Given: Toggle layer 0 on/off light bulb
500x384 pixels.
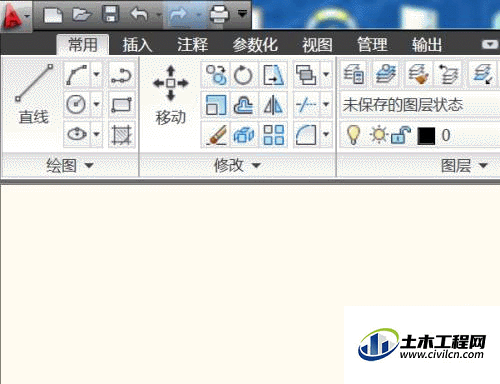Looking at the screenshot, I should click(353, 135).
